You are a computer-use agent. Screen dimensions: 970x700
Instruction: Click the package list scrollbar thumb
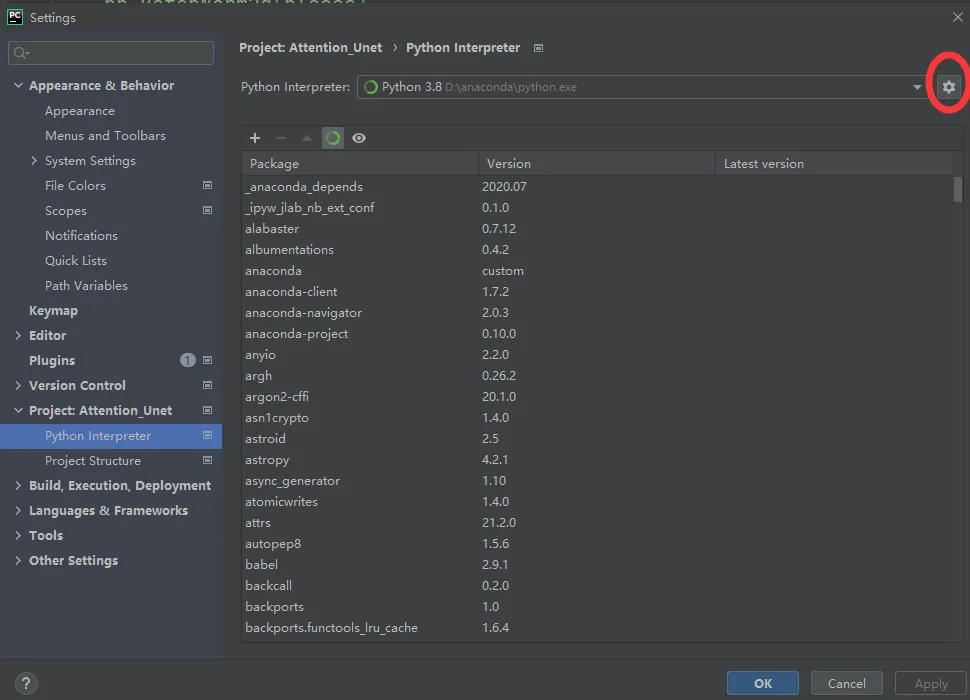click(958, 189)
